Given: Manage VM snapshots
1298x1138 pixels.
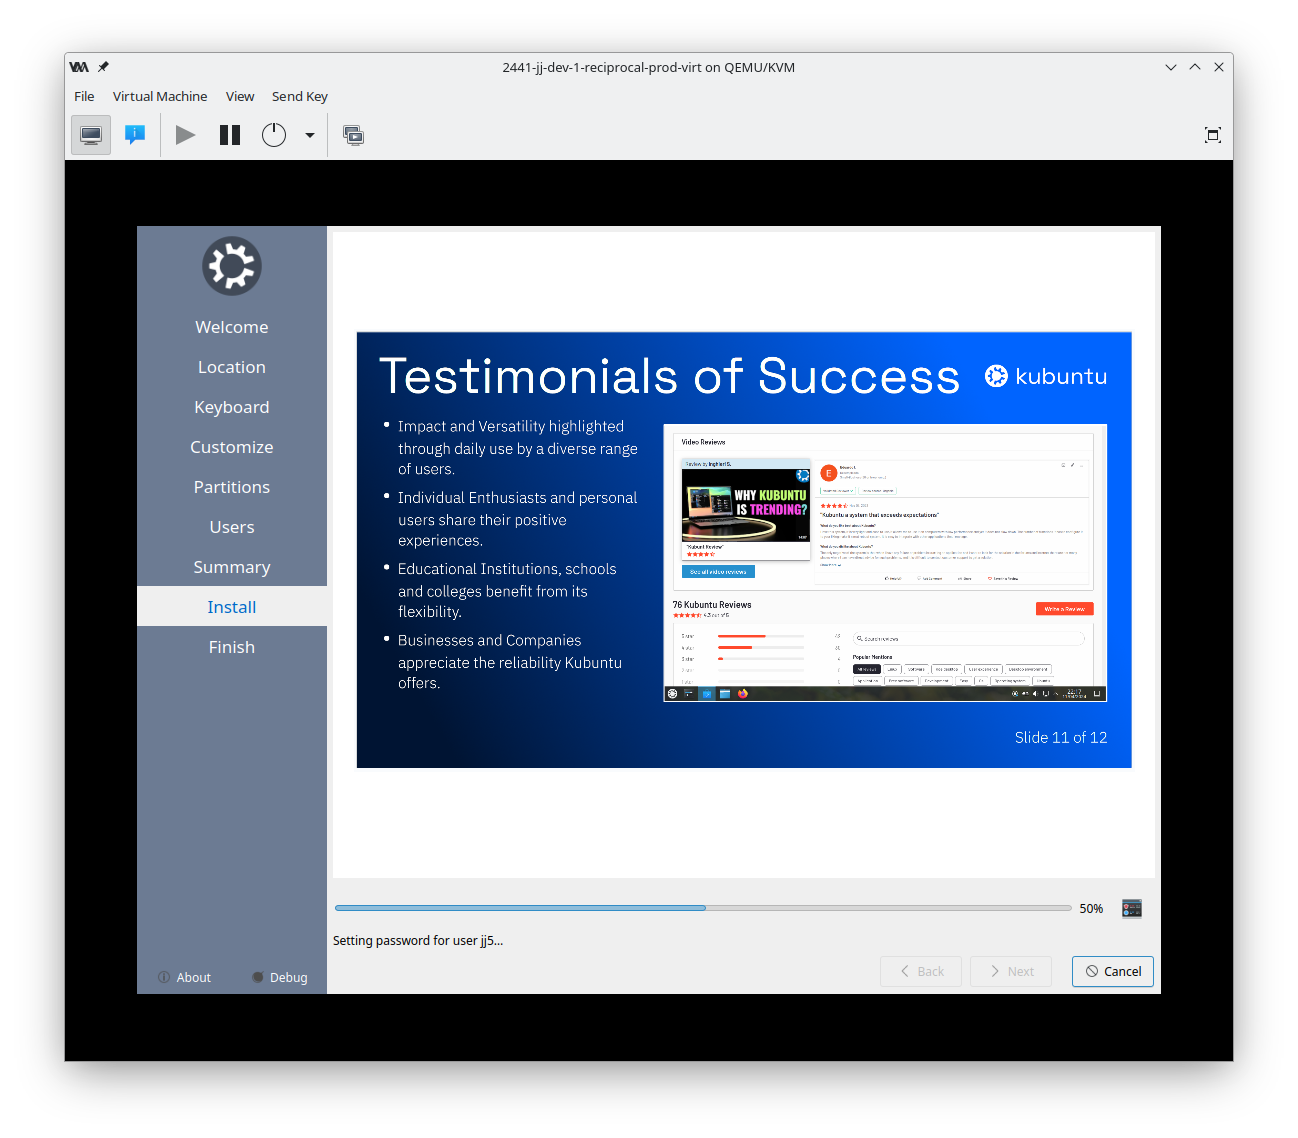Looking at the screenshot, I should (354, 135).
